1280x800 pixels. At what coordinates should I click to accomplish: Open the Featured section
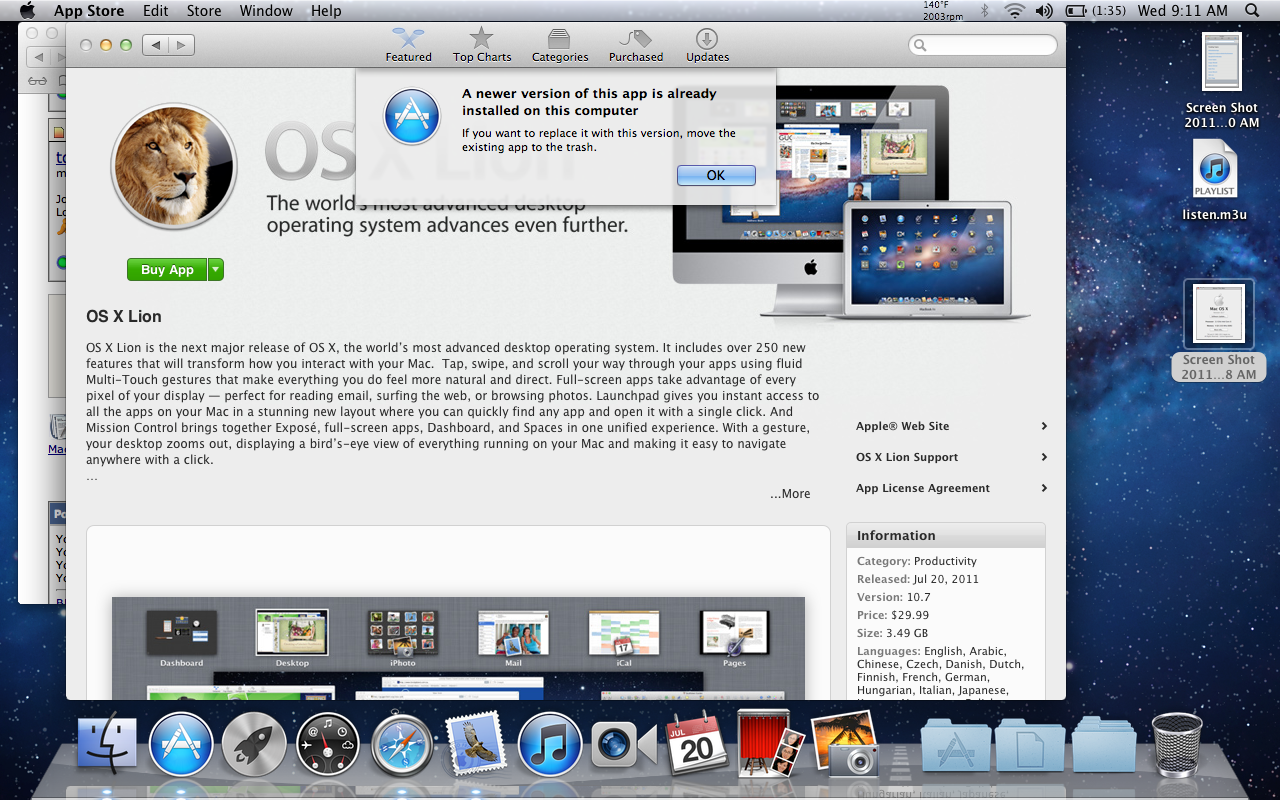[408, 45]
